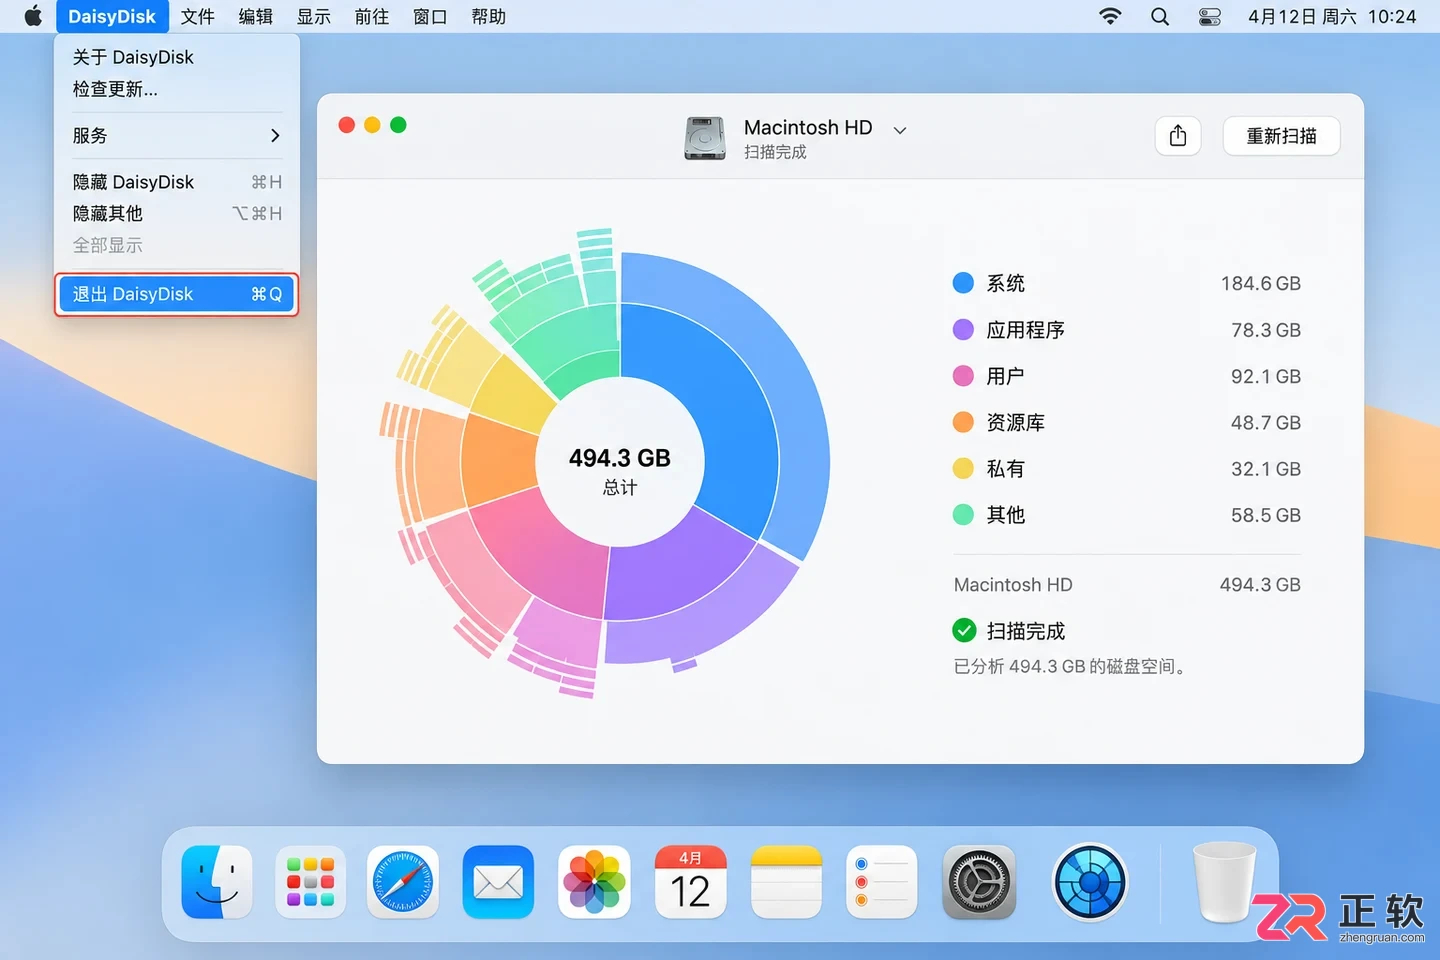Open Finder from the Dock
Screen dimensions: 1440x960
216,882
